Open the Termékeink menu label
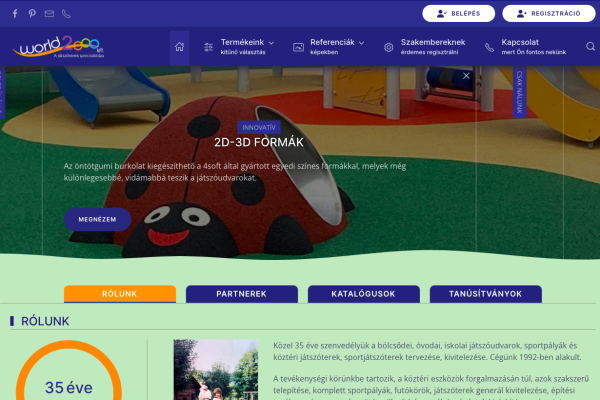This screenshot has height=400, width=600. [242, 42]
